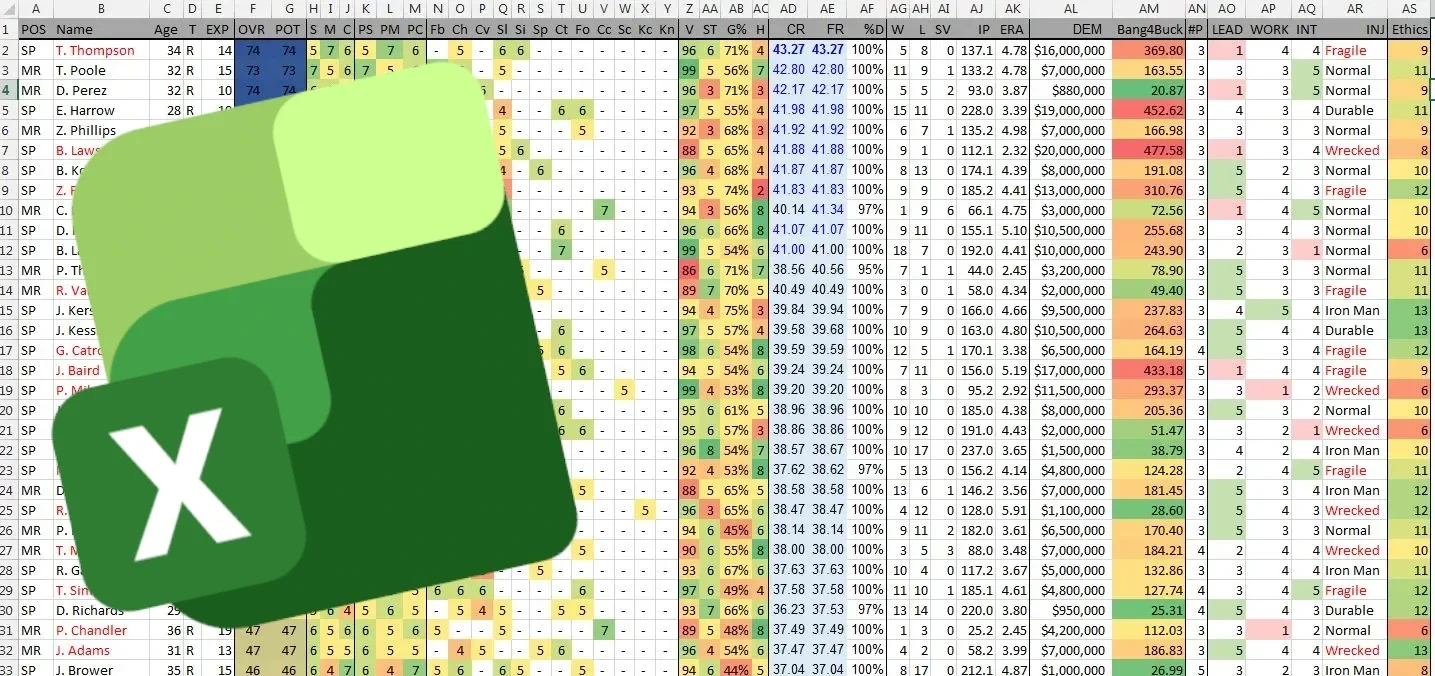
Task: Select column AD by its letter header
Action: click(x=789, y=9)
